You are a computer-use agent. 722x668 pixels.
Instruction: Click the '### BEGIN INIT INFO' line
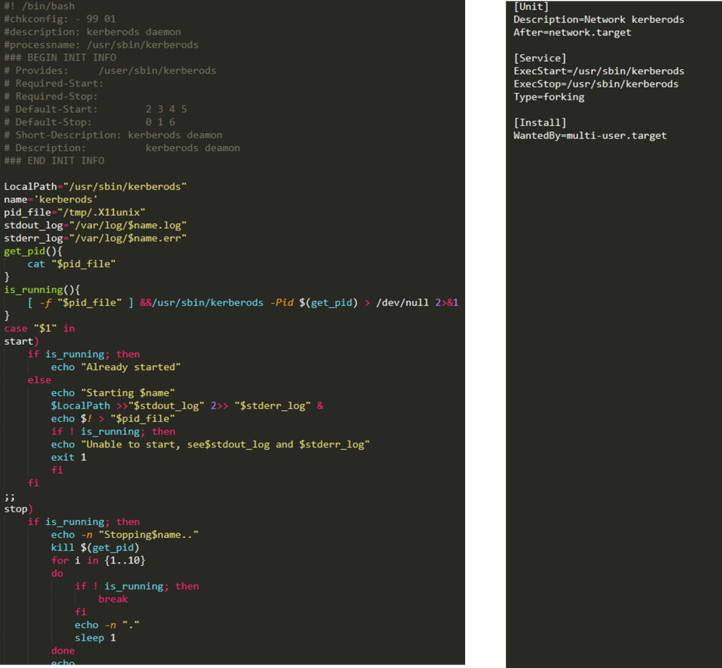click(60, 58)
